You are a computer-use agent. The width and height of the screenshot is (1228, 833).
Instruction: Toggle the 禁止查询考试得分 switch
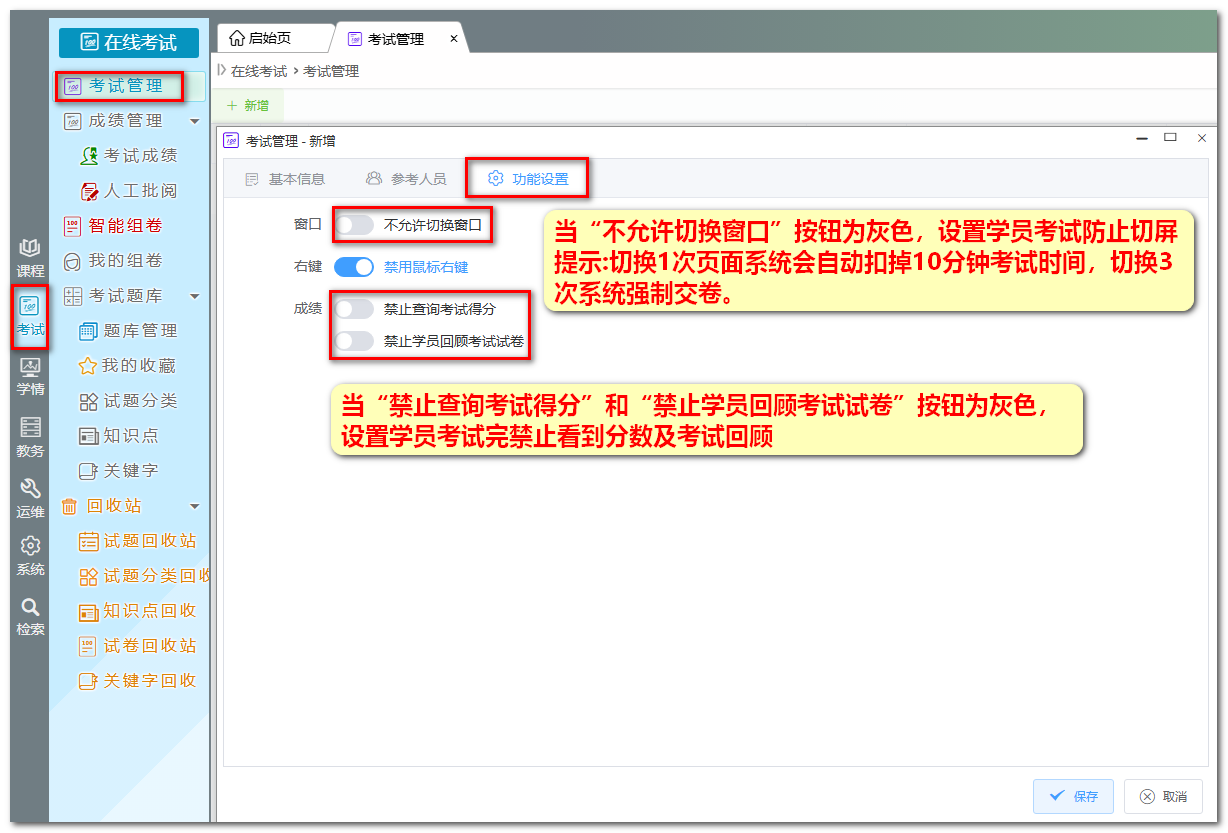354,309
